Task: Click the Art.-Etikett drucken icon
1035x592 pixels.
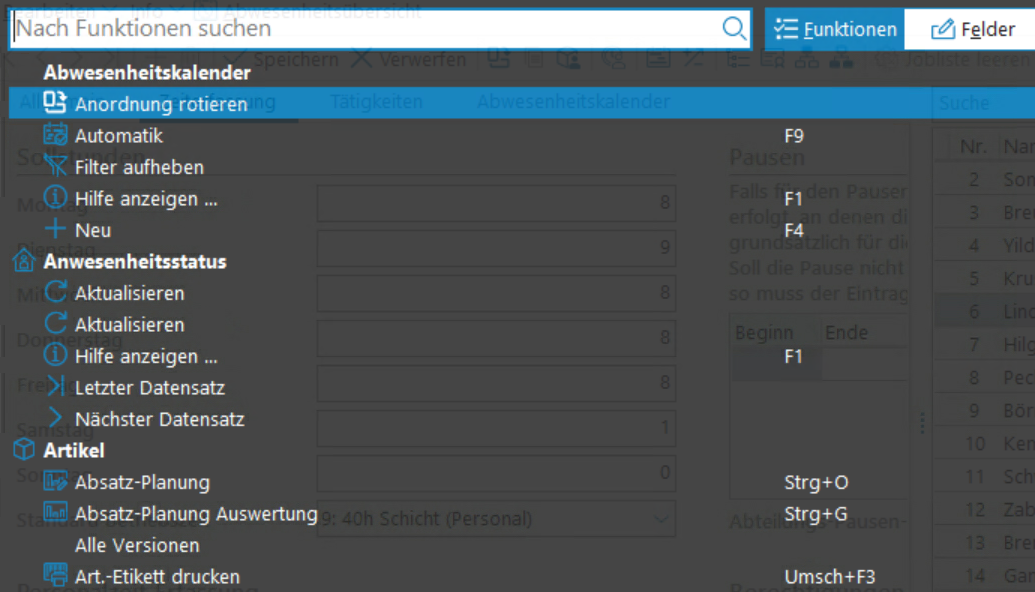Action: (55, 576)
